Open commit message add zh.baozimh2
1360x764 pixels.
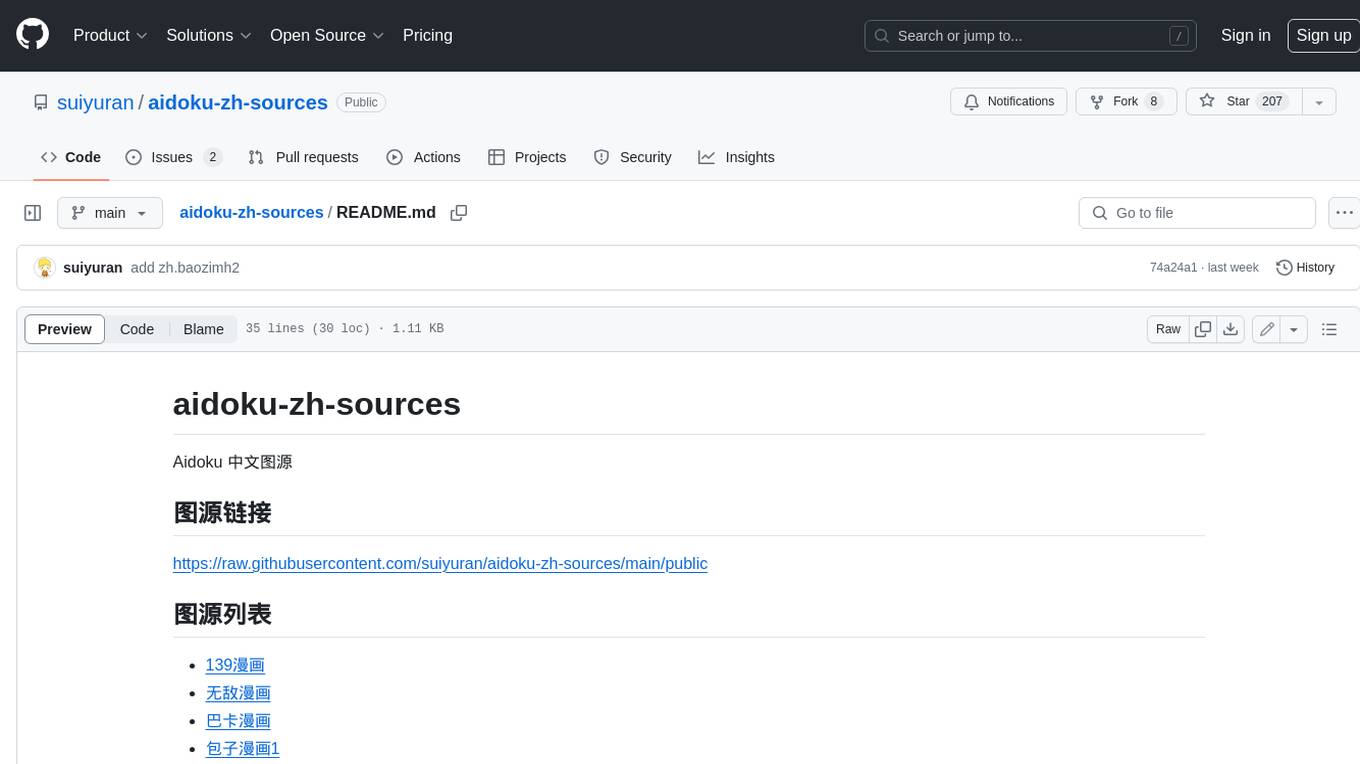pos(185,268)
